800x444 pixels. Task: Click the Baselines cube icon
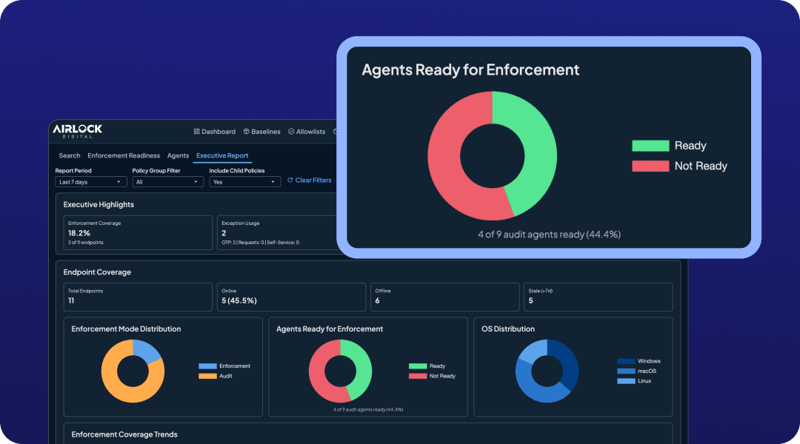[246, 131]
